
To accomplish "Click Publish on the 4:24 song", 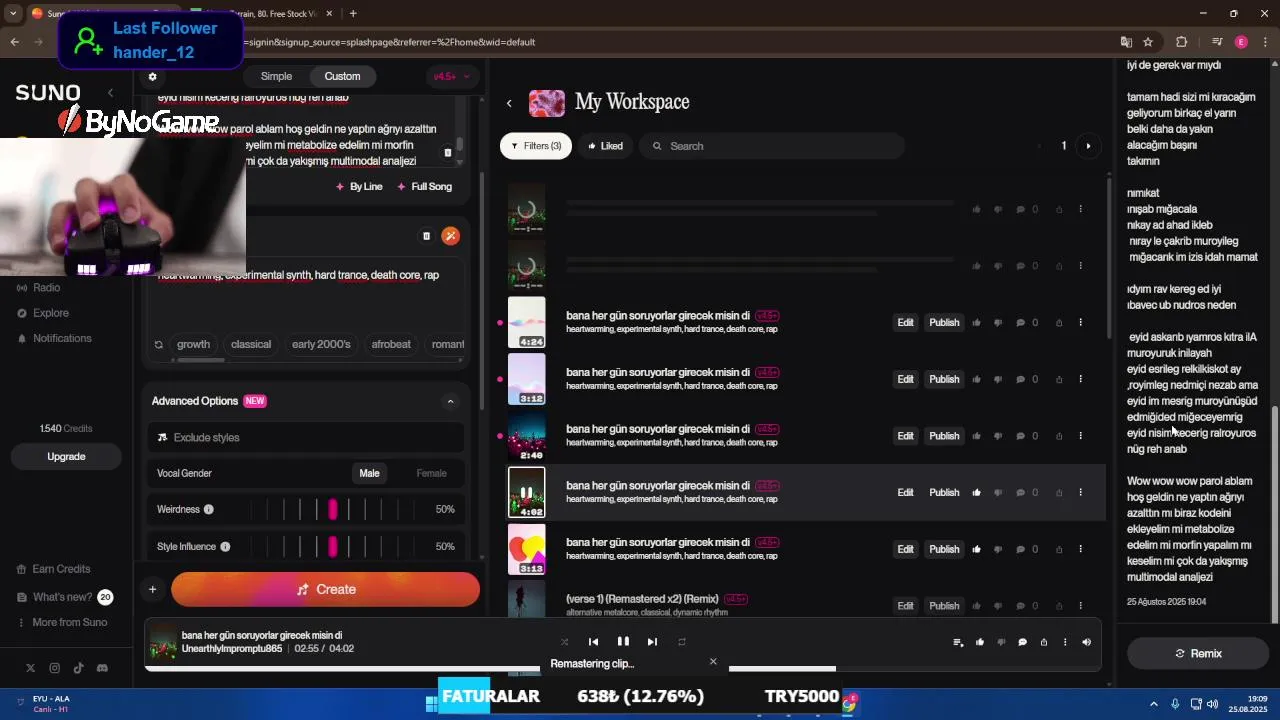I will tap(944, 322).
